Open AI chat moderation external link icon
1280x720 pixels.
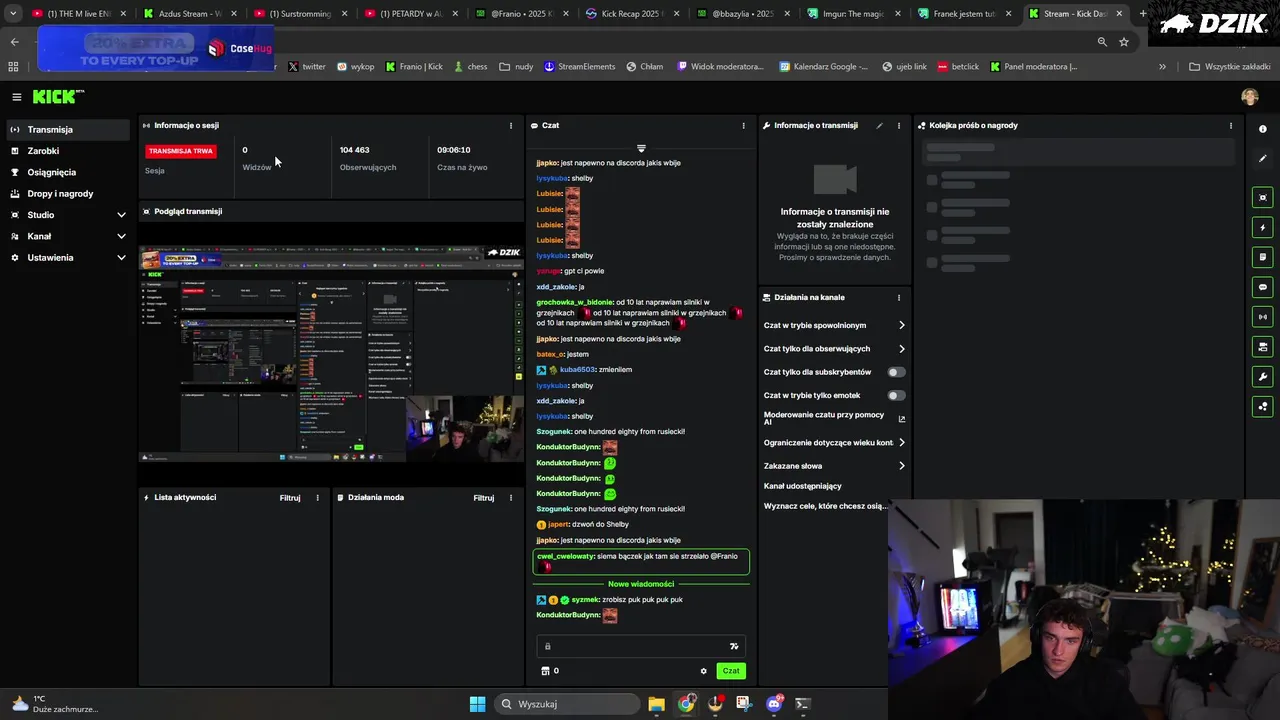pos(901,419)
